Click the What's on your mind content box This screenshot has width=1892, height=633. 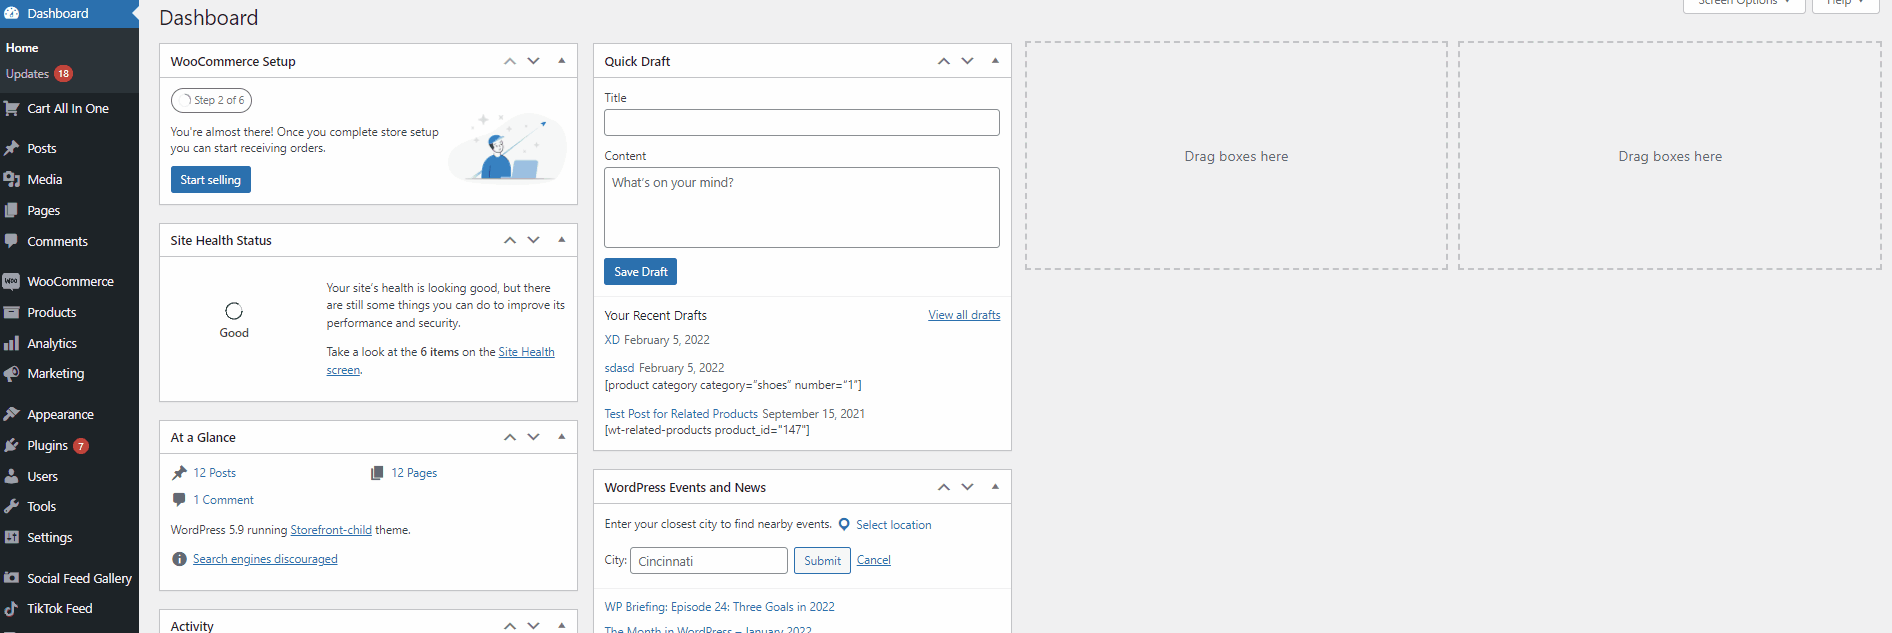802,207
